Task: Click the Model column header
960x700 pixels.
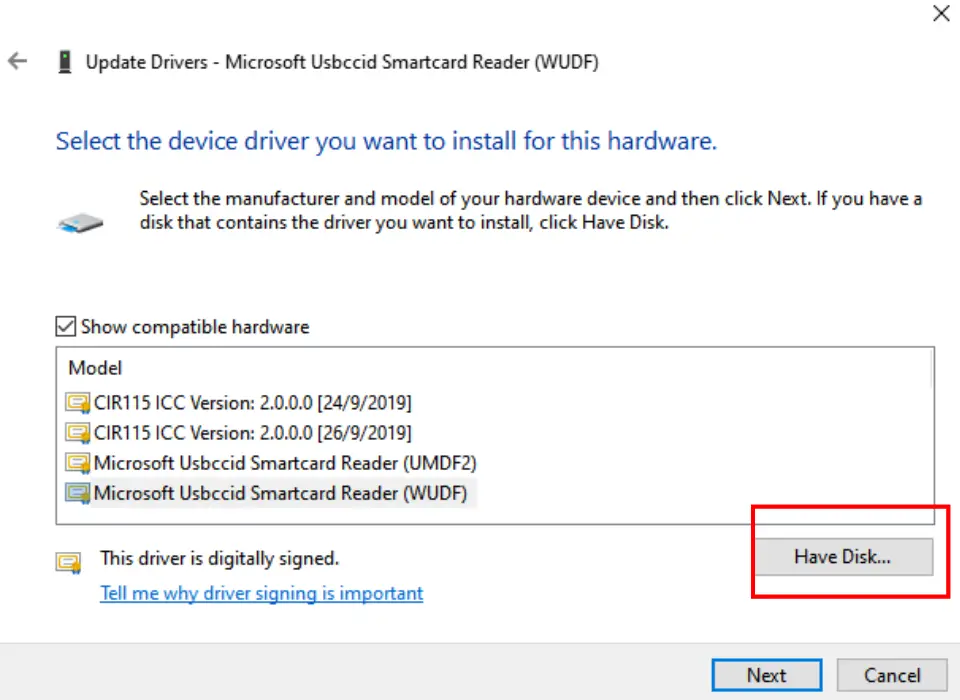Action: pos(95,368)
